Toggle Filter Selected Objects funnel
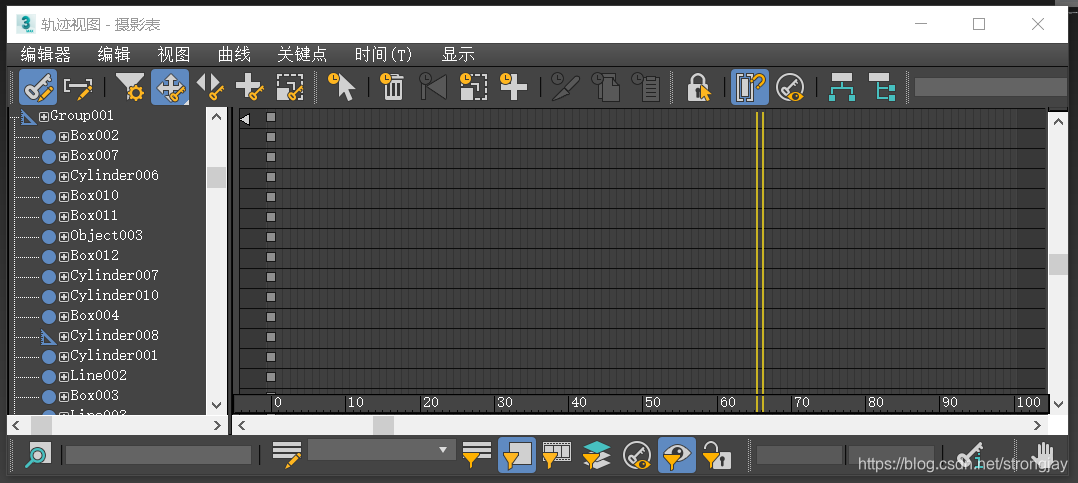The height and width of the screenshot is (483, 1078). click(517, 455)
